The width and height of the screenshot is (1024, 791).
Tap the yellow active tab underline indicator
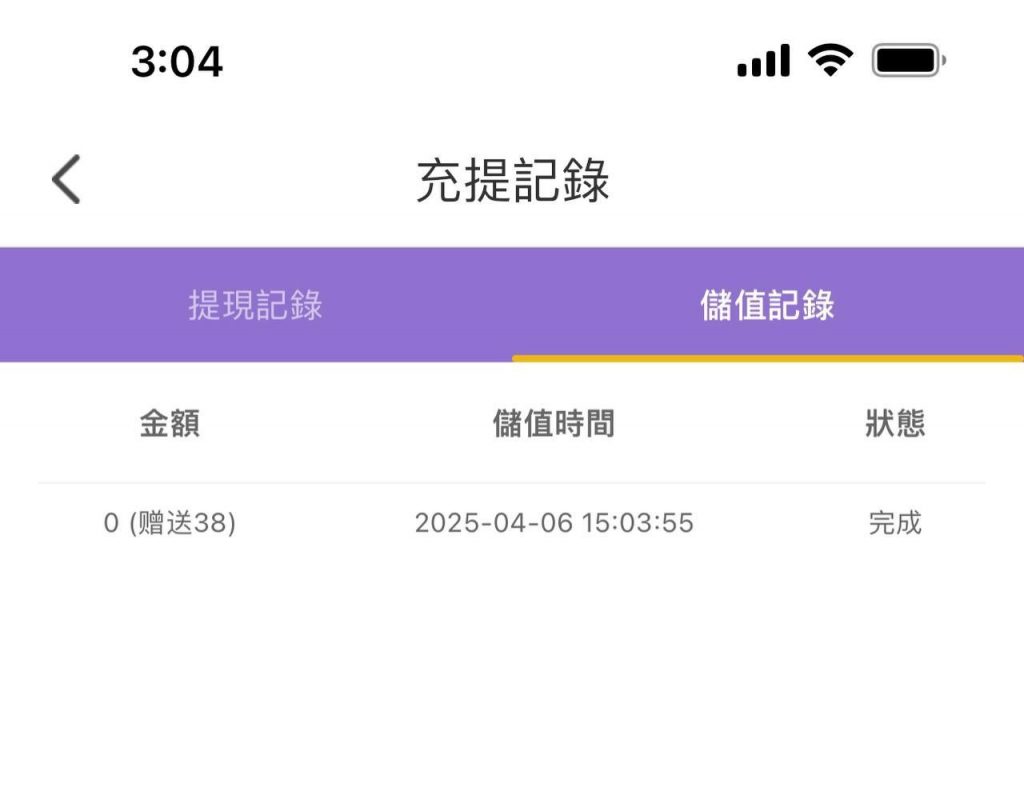[767, 358]
